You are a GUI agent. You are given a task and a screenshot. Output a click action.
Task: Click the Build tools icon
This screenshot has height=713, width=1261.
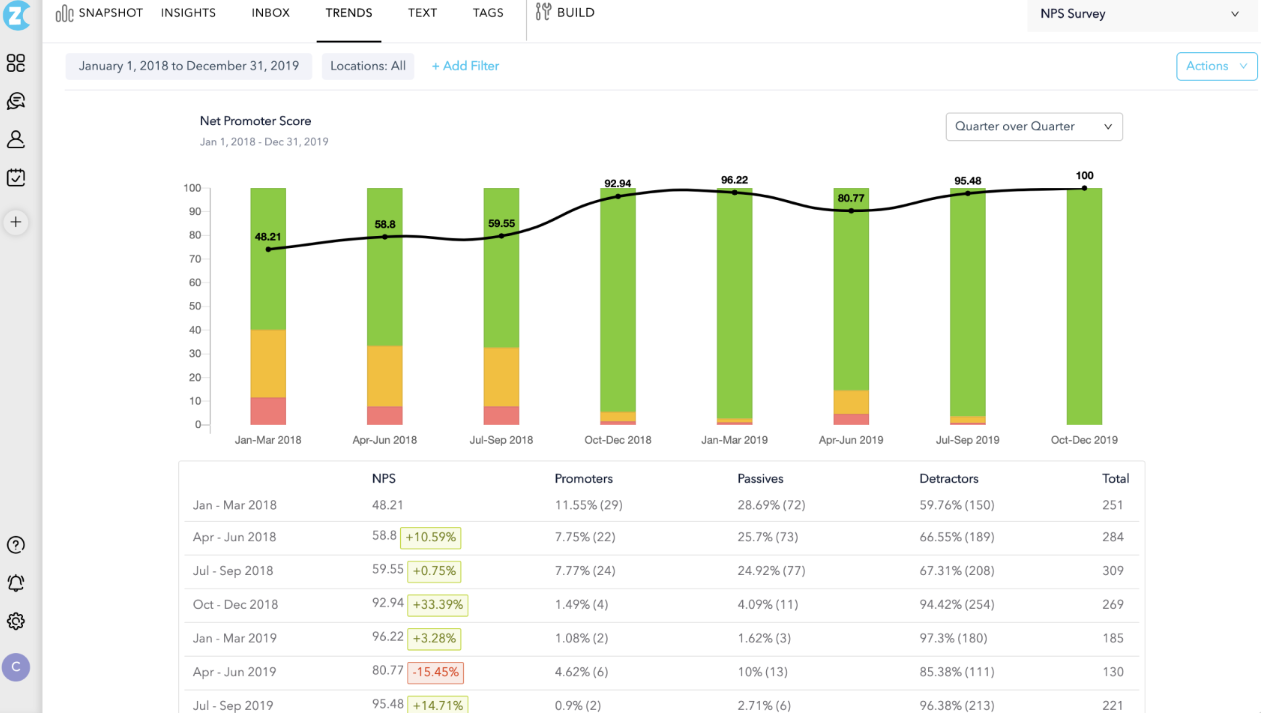click(x=543, y=12)
